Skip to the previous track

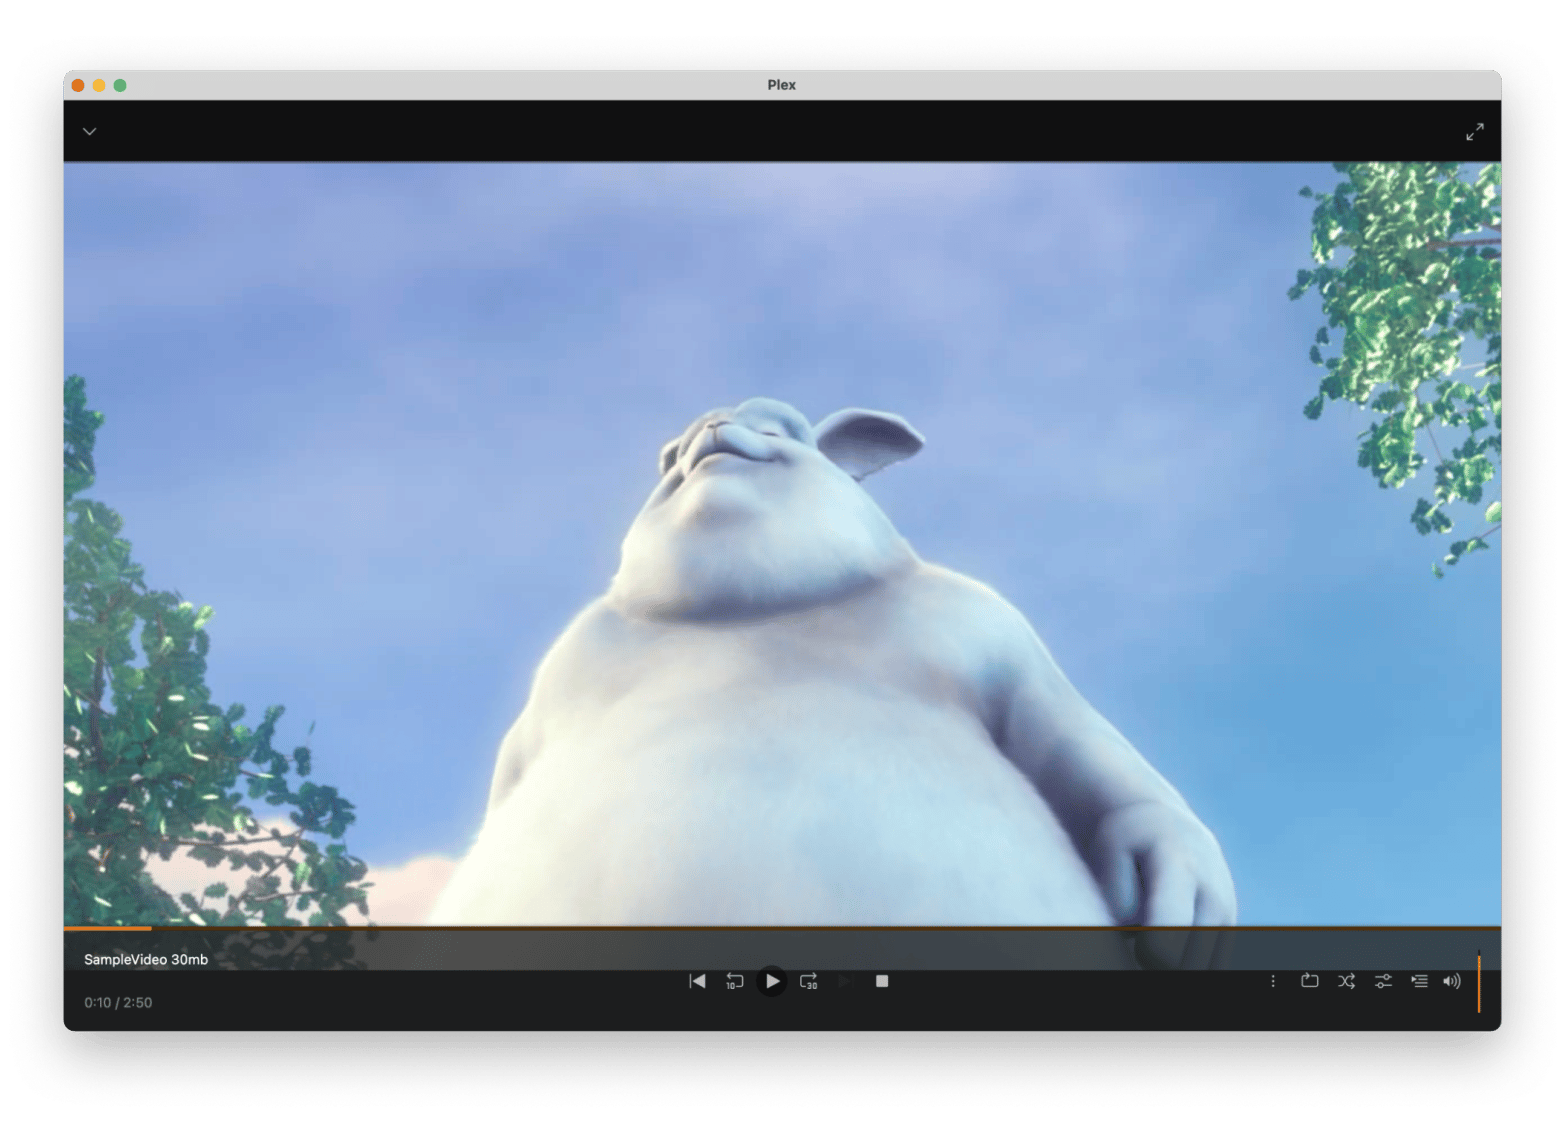(x=697, y=981)
